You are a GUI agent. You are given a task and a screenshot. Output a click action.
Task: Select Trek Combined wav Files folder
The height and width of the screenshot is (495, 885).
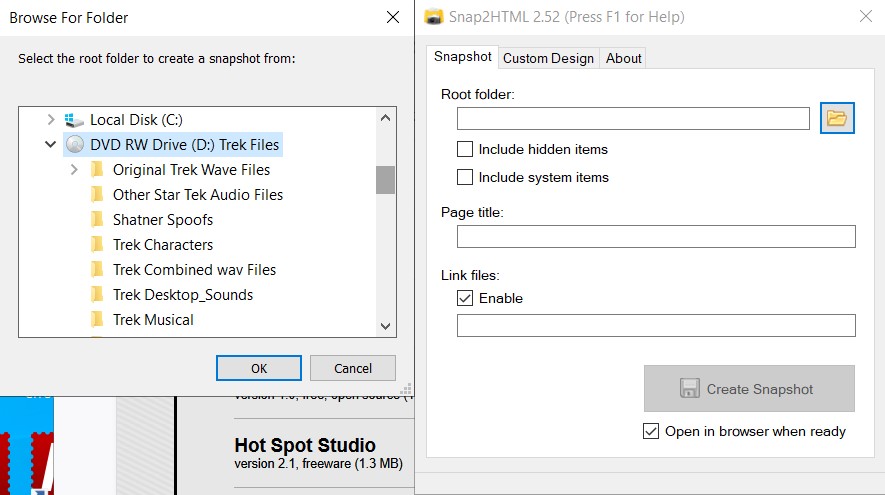click(194, 269)
